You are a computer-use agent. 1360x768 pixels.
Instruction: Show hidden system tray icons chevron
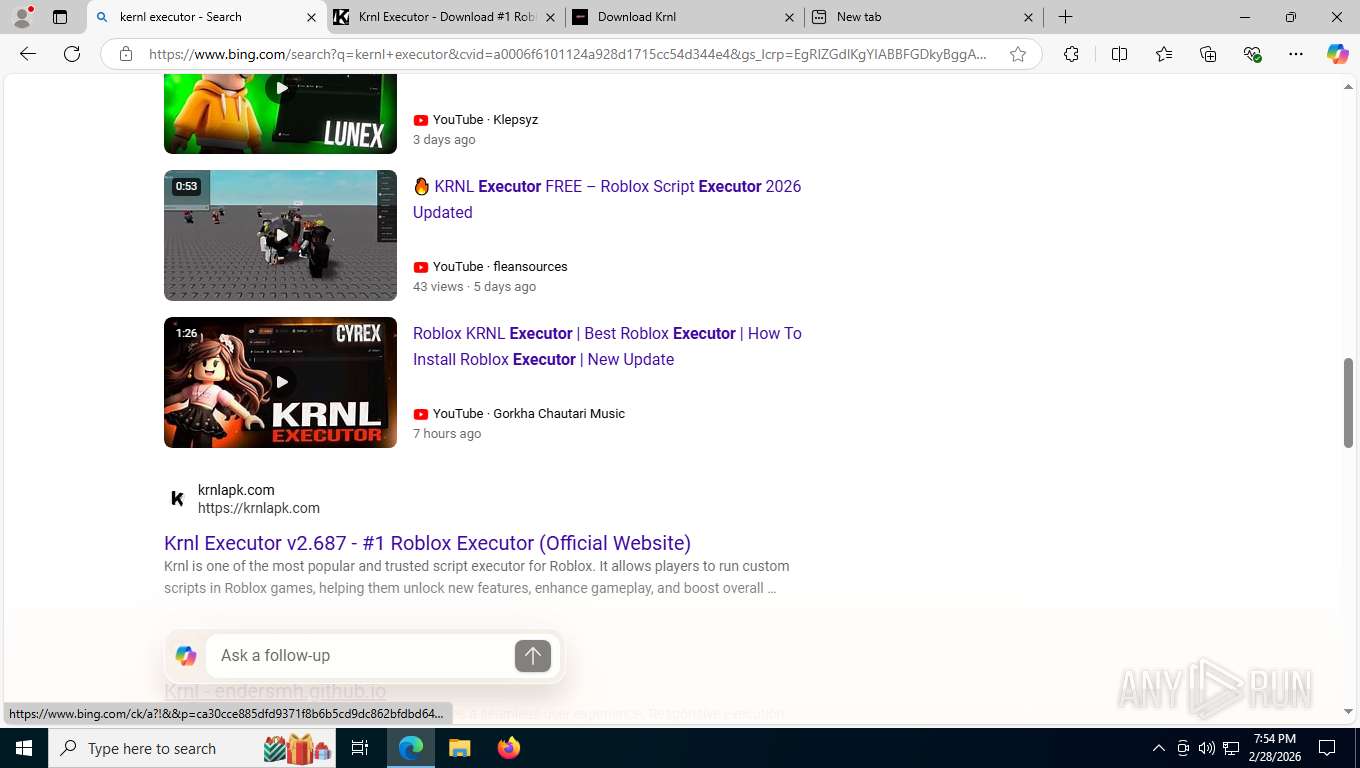pos(1159,748)
